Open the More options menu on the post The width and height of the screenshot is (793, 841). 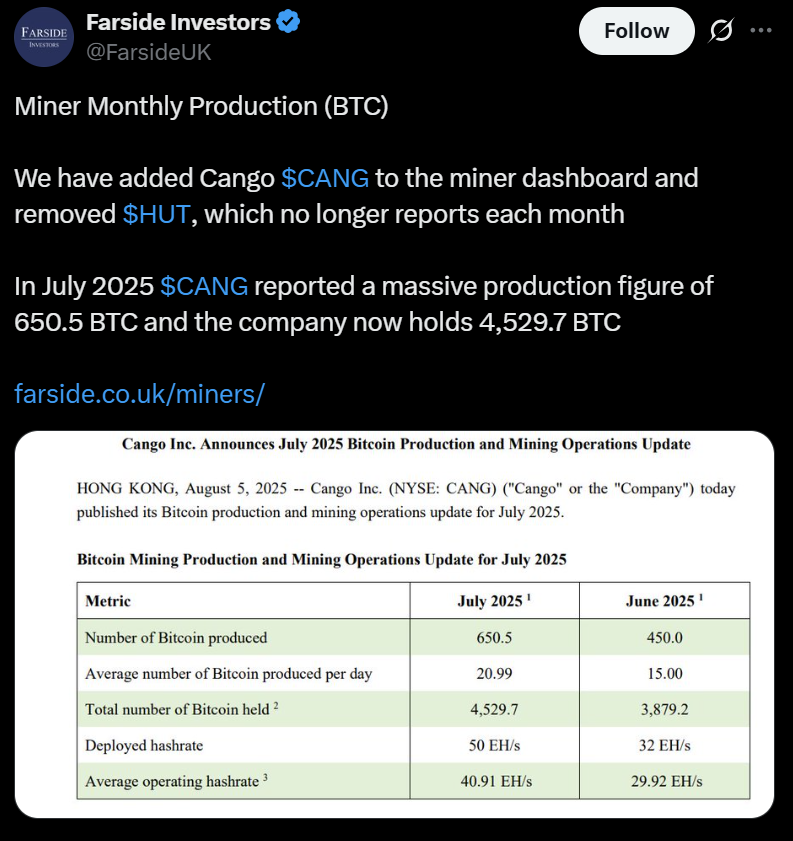[761, 30]
